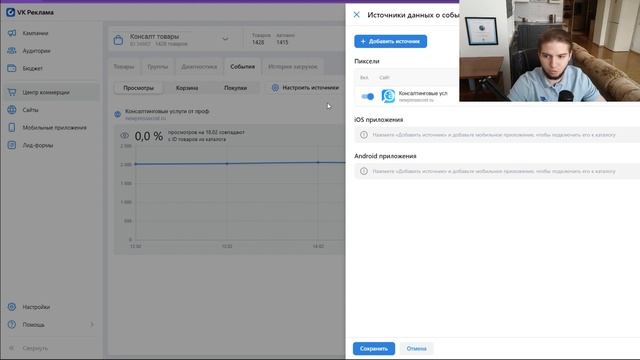The width and height of the screenshot is (640, 360).
Task: Click the Android приложения heading
Action: (385, 156)
